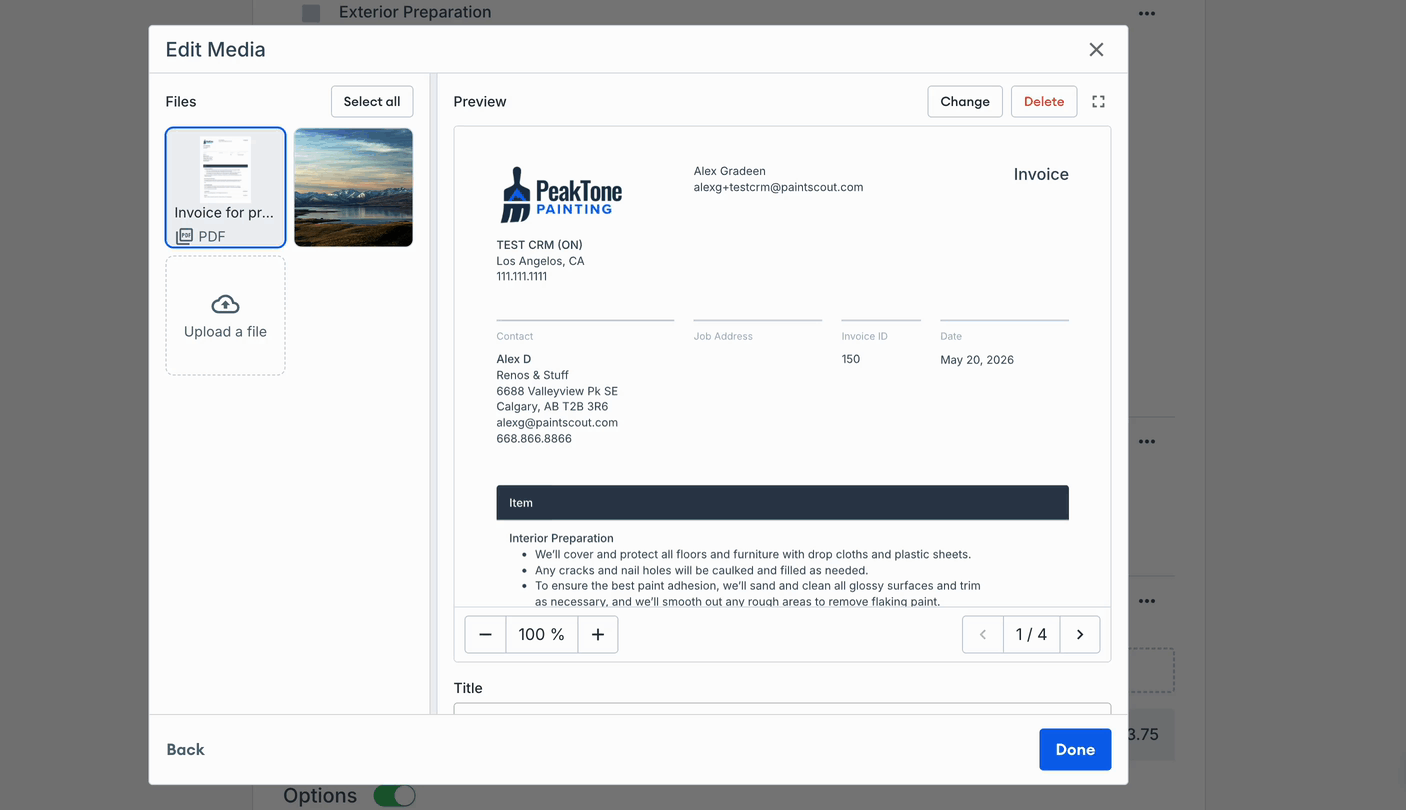Click into the Title input field
The height and width of the screenshot is (810, 1406).
(782, 708)
